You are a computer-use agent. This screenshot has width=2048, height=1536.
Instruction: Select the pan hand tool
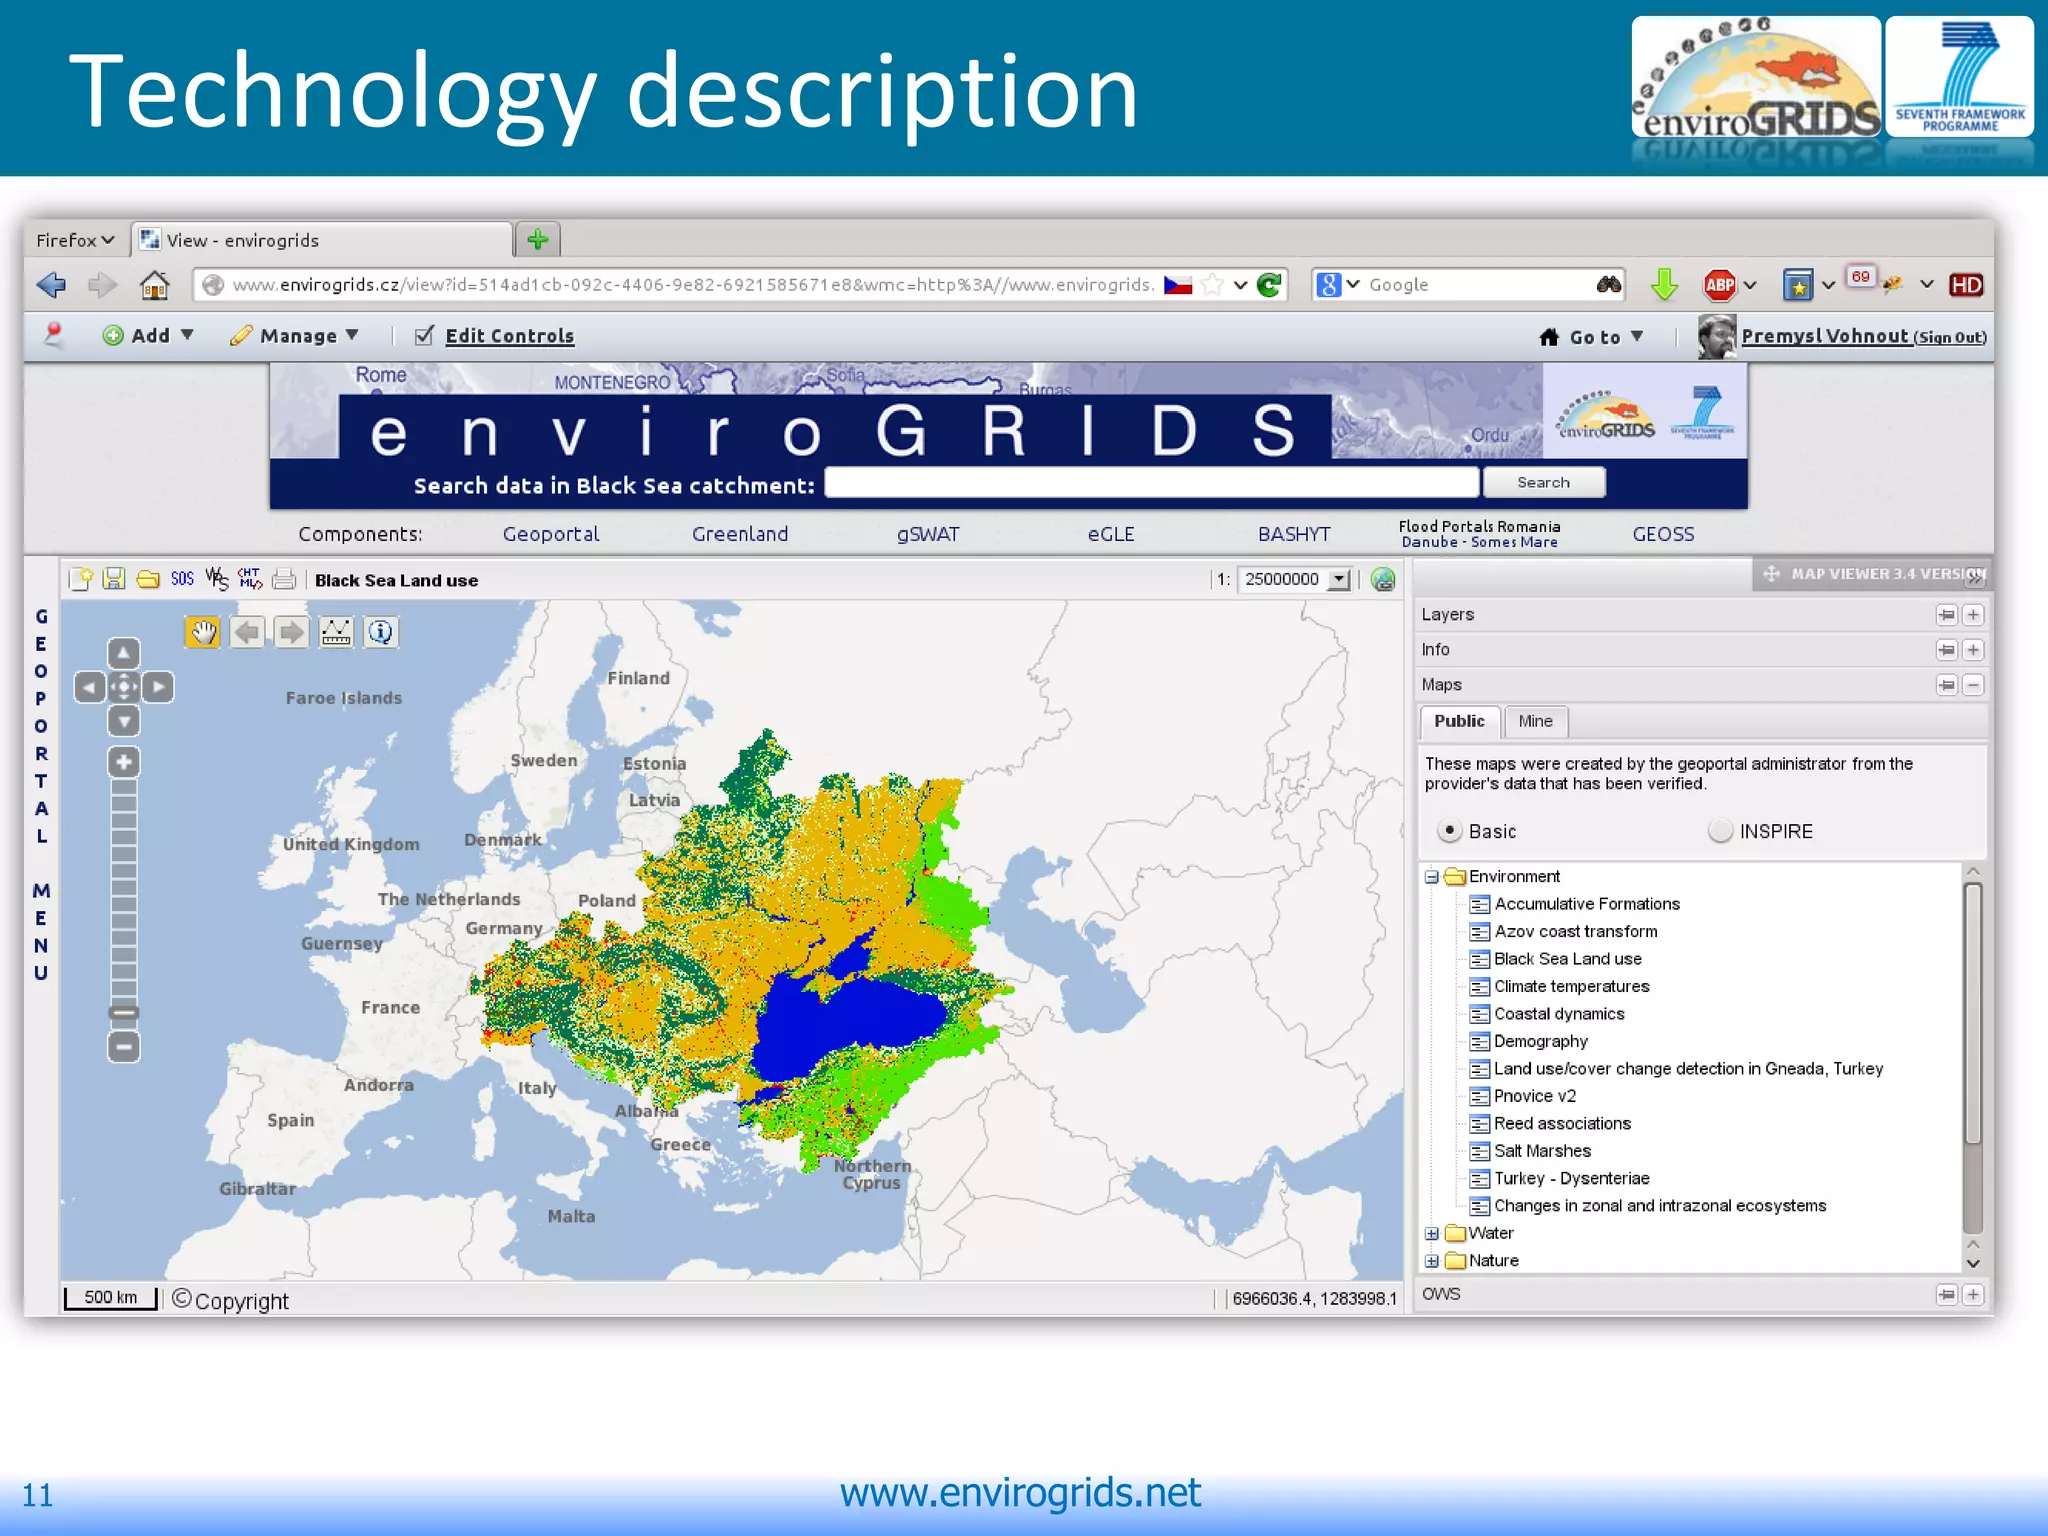(x=203, y=632)
